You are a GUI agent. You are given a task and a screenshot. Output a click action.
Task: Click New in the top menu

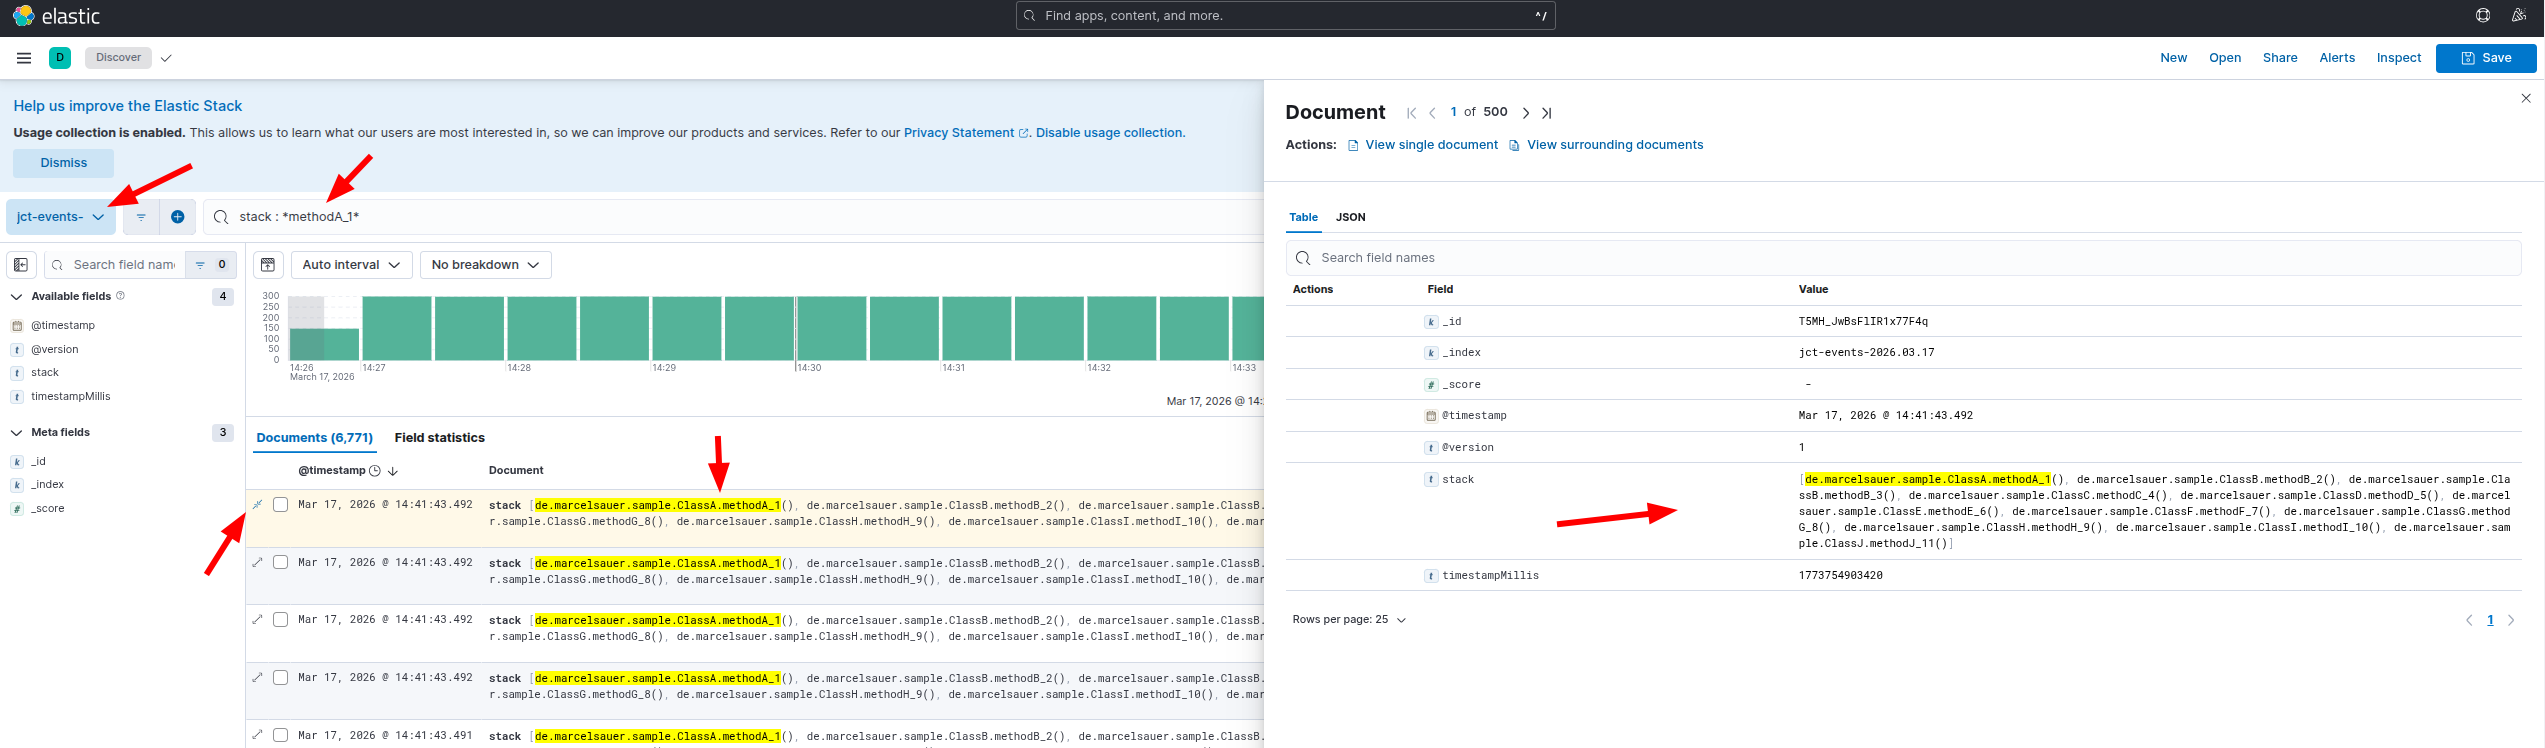coord(2174,58)
